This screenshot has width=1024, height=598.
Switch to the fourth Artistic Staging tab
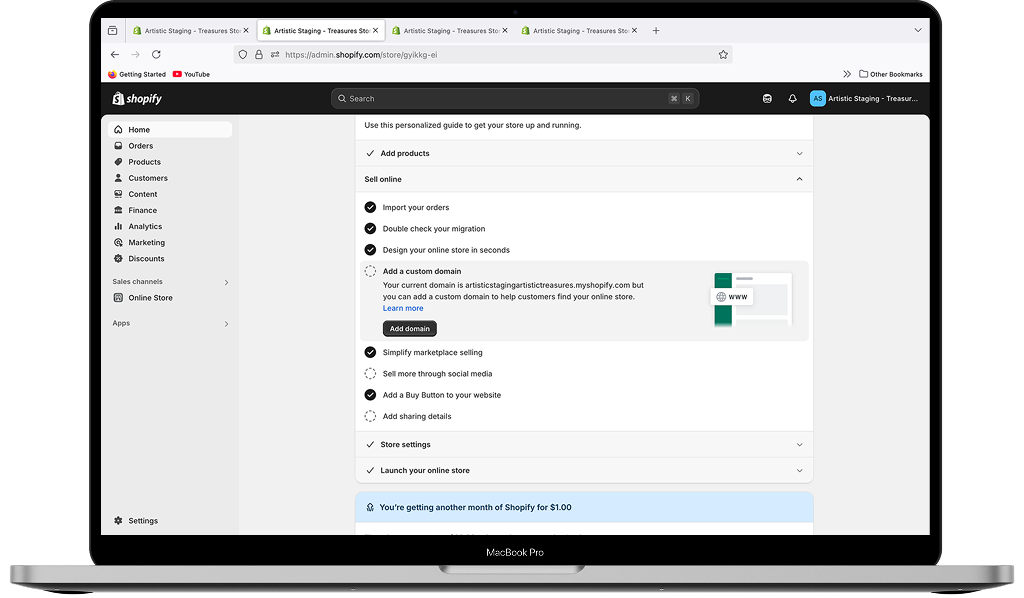579,31
